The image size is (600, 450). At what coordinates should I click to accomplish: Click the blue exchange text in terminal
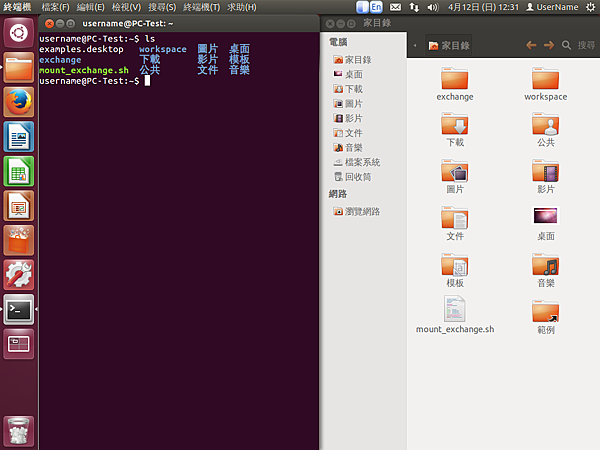(60, 60)
